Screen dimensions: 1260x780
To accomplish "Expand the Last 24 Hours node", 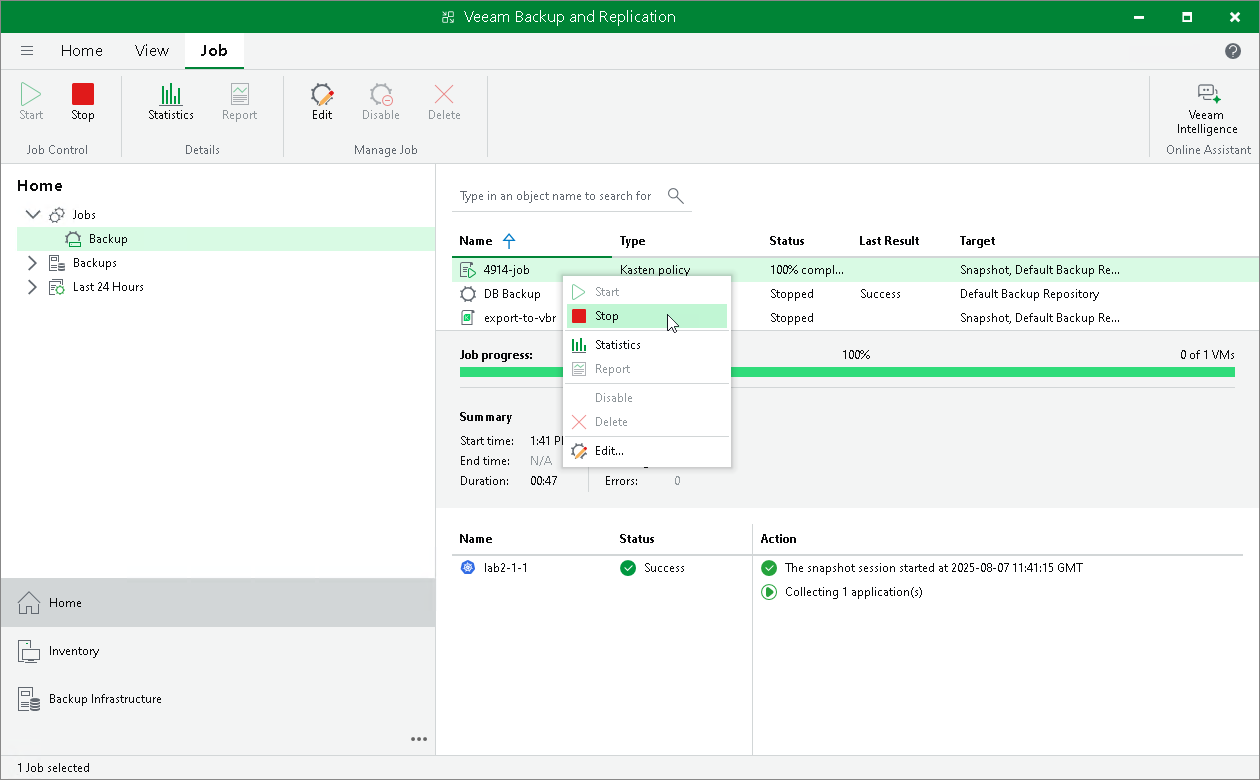I will [x=32, y=287].
